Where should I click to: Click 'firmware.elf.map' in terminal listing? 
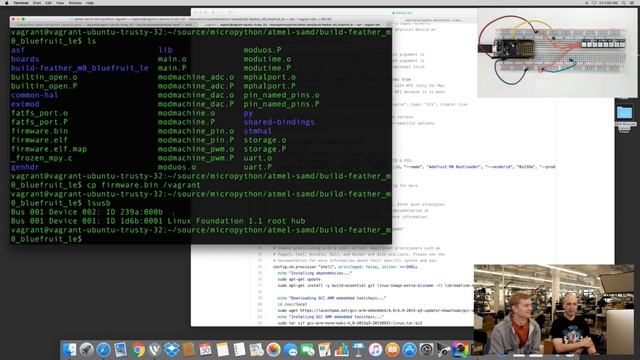[49, 149]
